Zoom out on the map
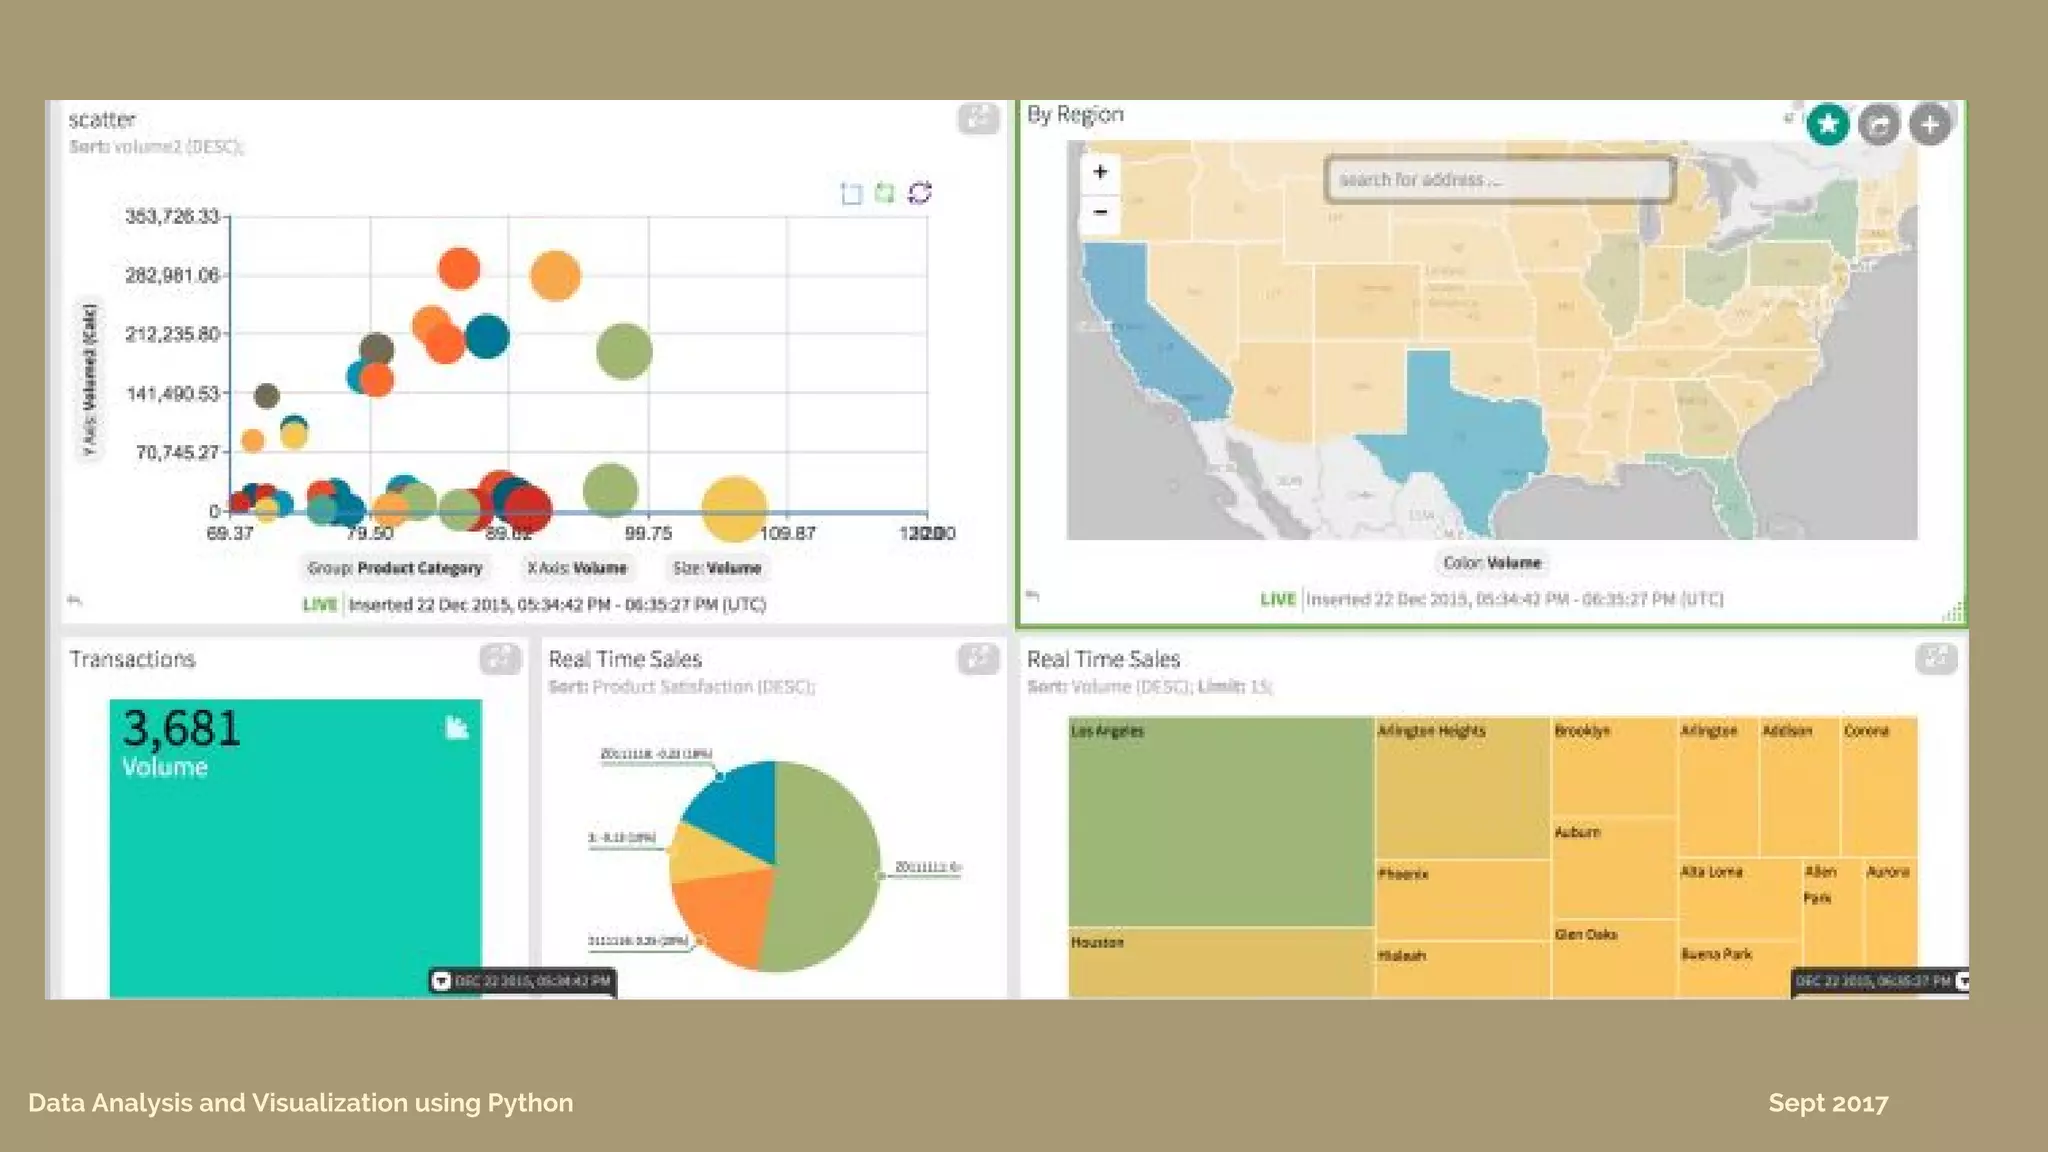2048x1152 pixels. (x=1100, y=212)
